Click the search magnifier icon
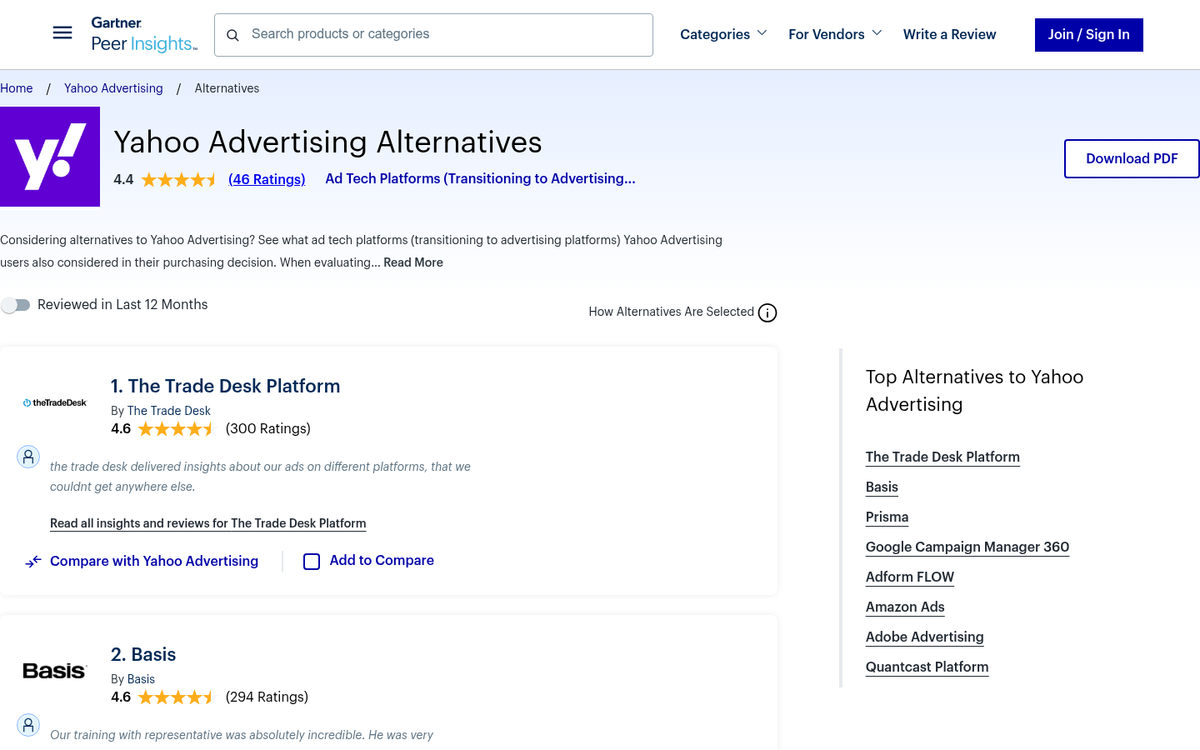 (232, 34)
